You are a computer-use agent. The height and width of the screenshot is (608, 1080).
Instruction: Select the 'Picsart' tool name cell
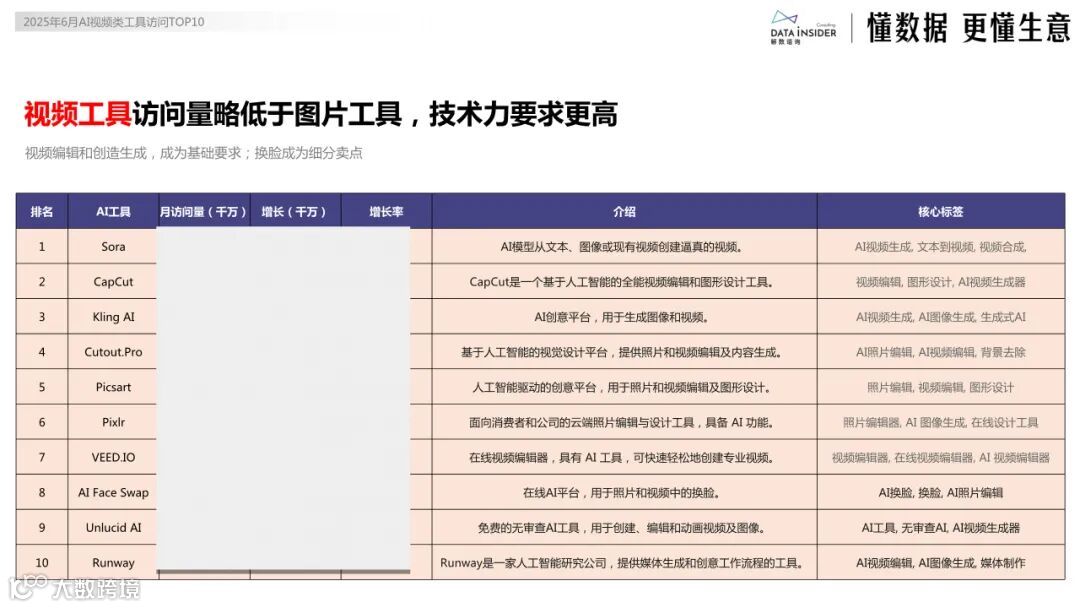click(x=113, y=387)
